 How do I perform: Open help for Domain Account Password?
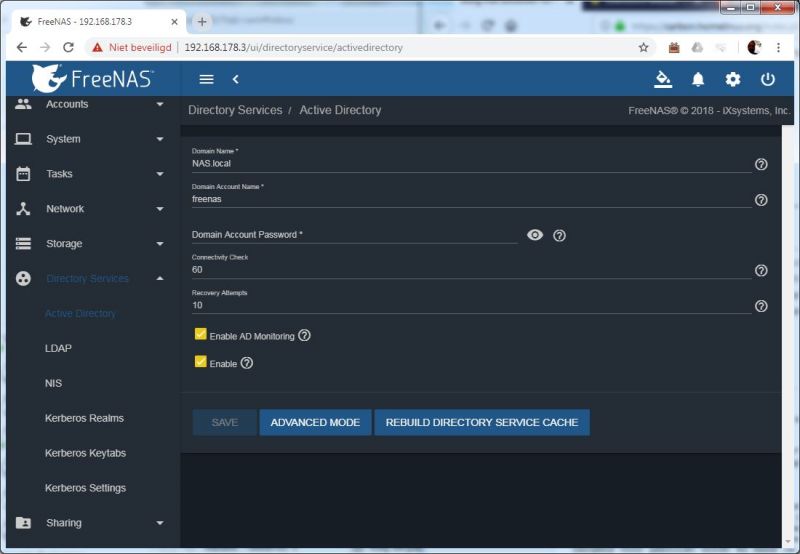click(559, 235)
